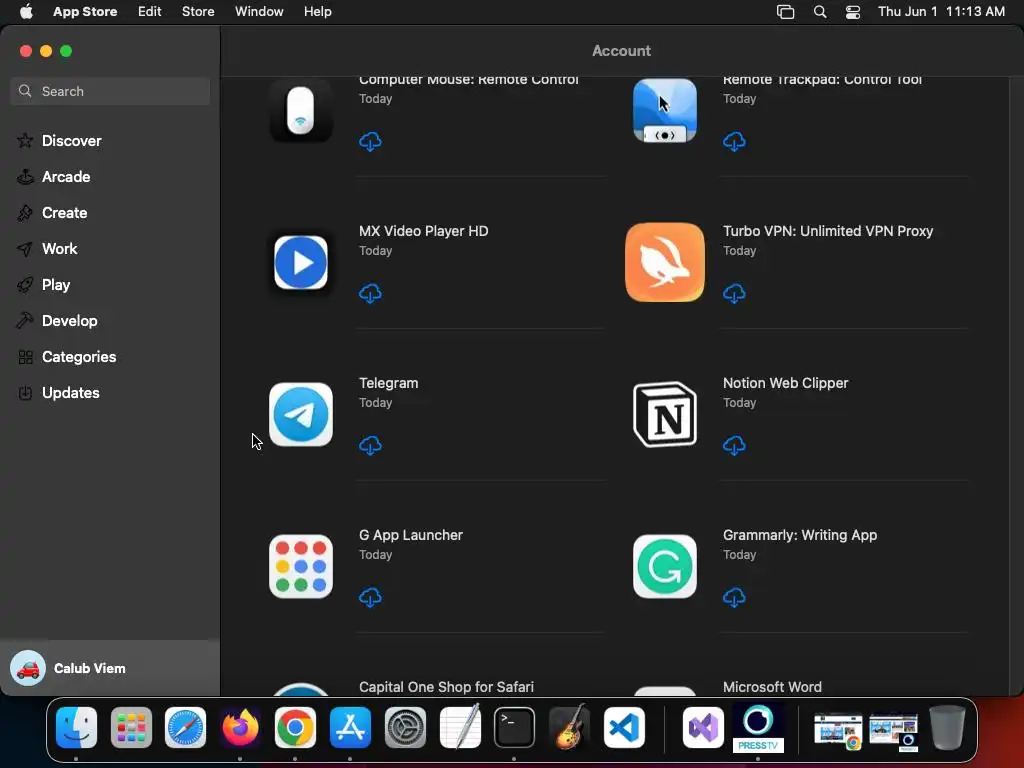
Task: Launch Terminal from the Dock
Action: pyautogui.click(x=514, y=728)
